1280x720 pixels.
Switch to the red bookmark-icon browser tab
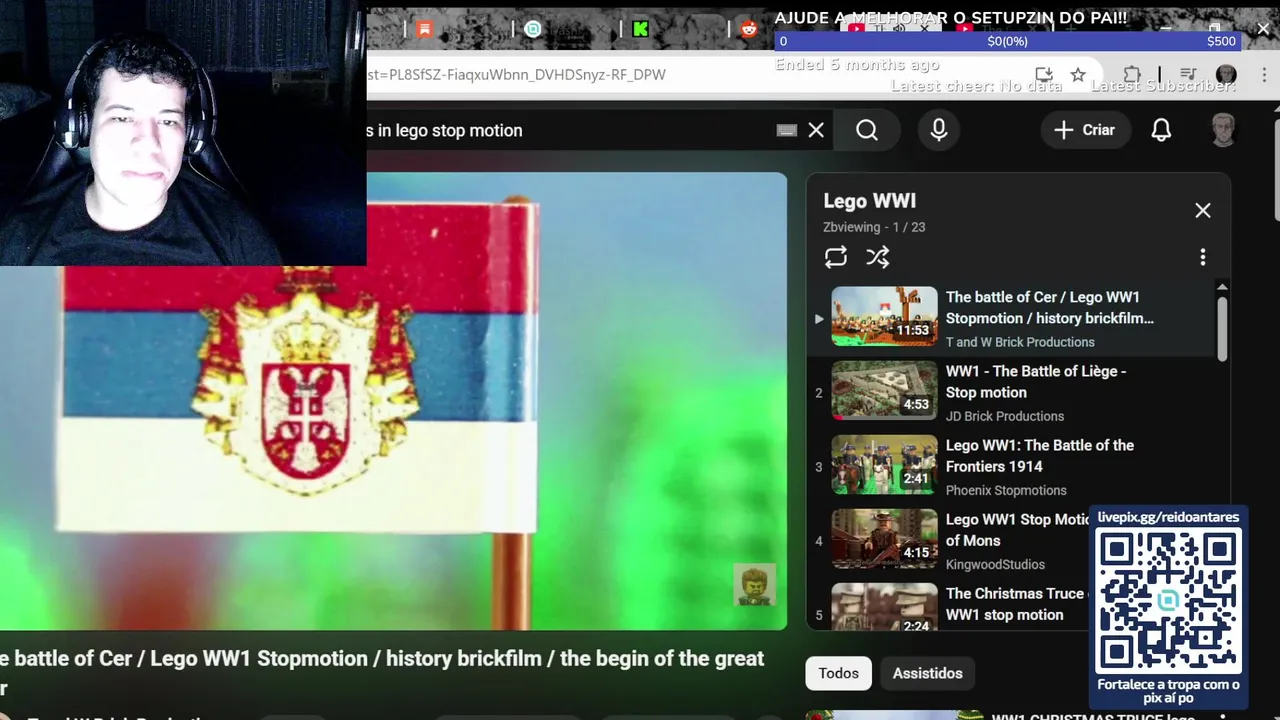[425, 29]
